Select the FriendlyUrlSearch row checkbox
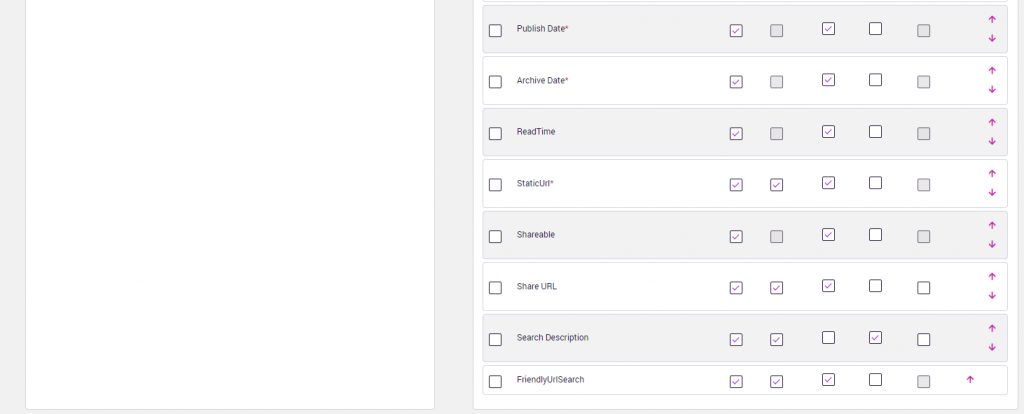 495,381
